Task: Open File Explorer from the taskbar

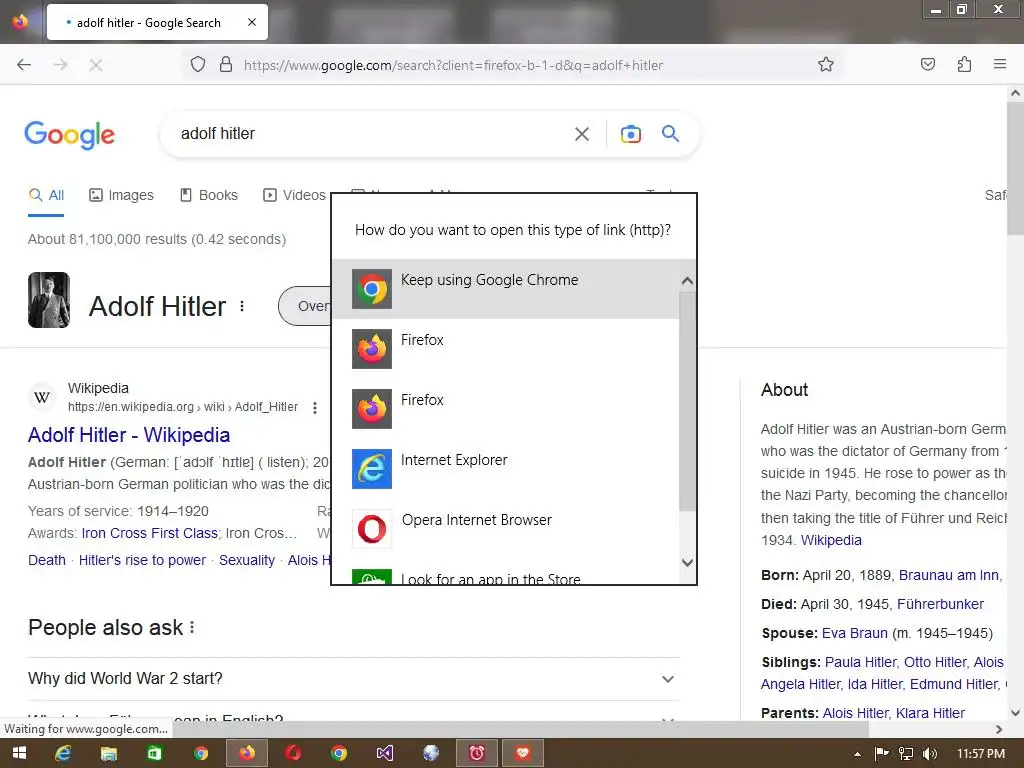Action: point(108,753)
